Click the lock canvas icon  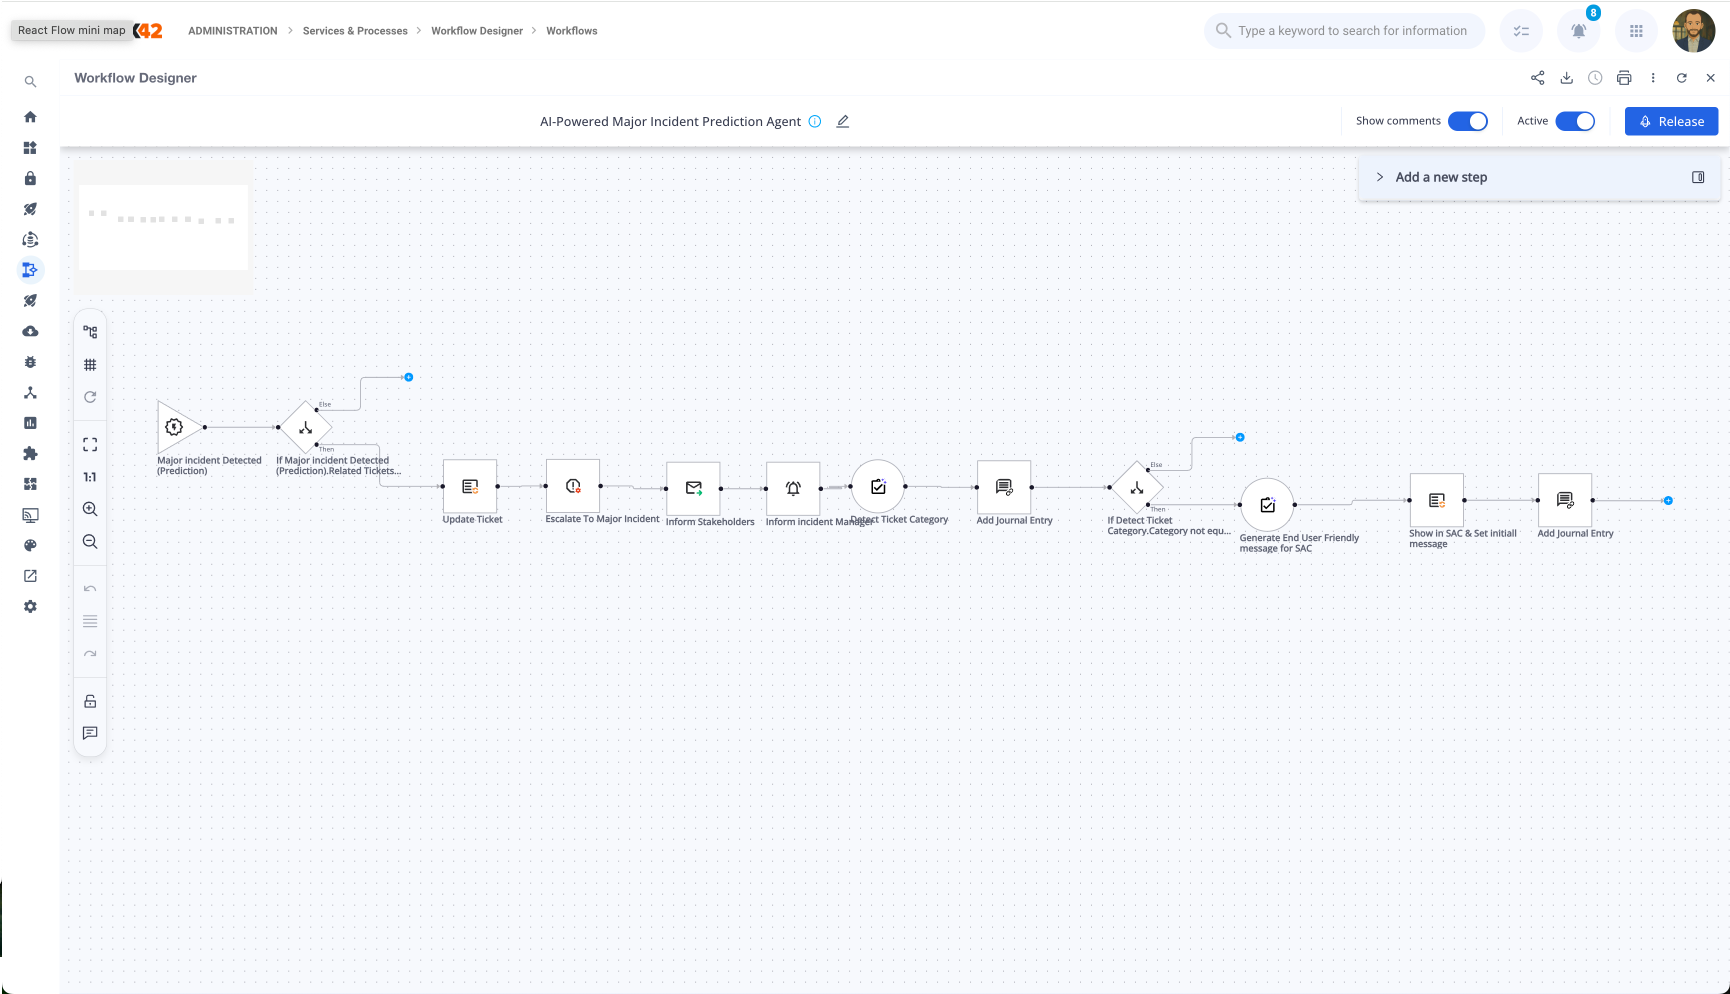pyautogui.click(x=90, y=701)
